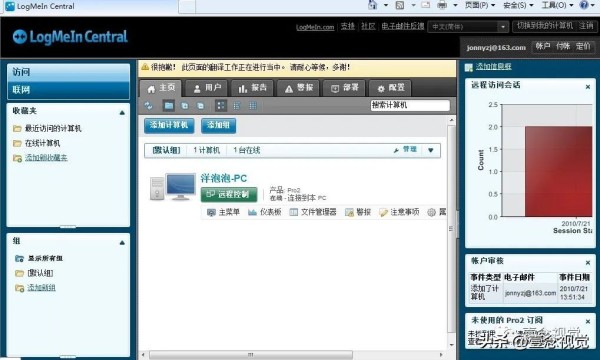Open the 报告 tab

252,88
